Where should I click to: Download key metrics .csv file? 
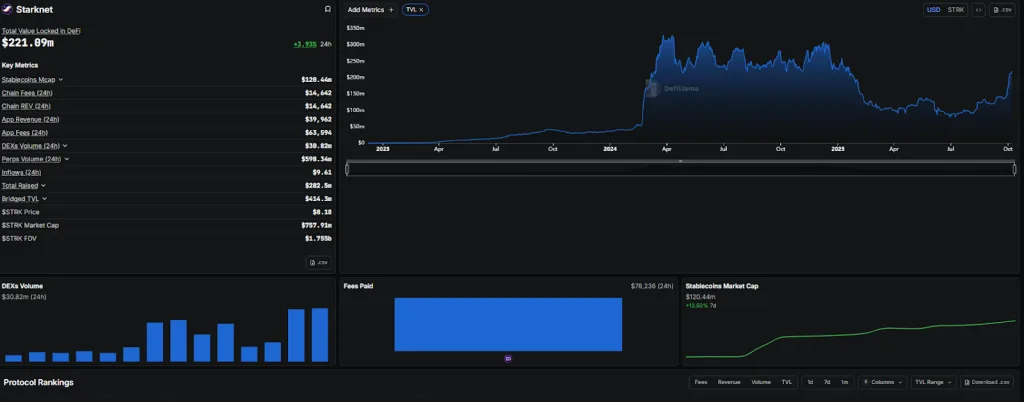318,262
